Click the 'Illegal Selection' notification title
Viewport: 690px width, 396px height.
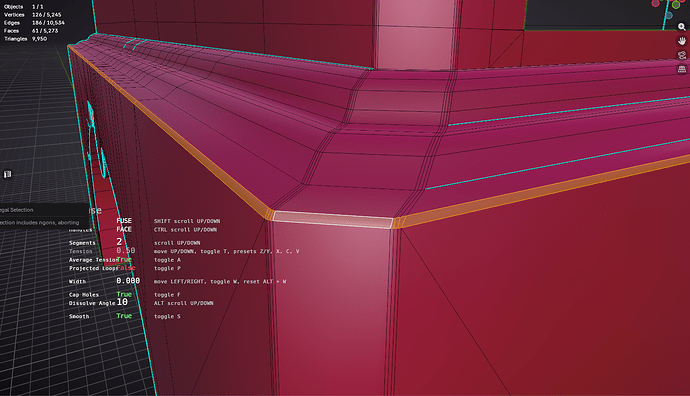[16, 210]
